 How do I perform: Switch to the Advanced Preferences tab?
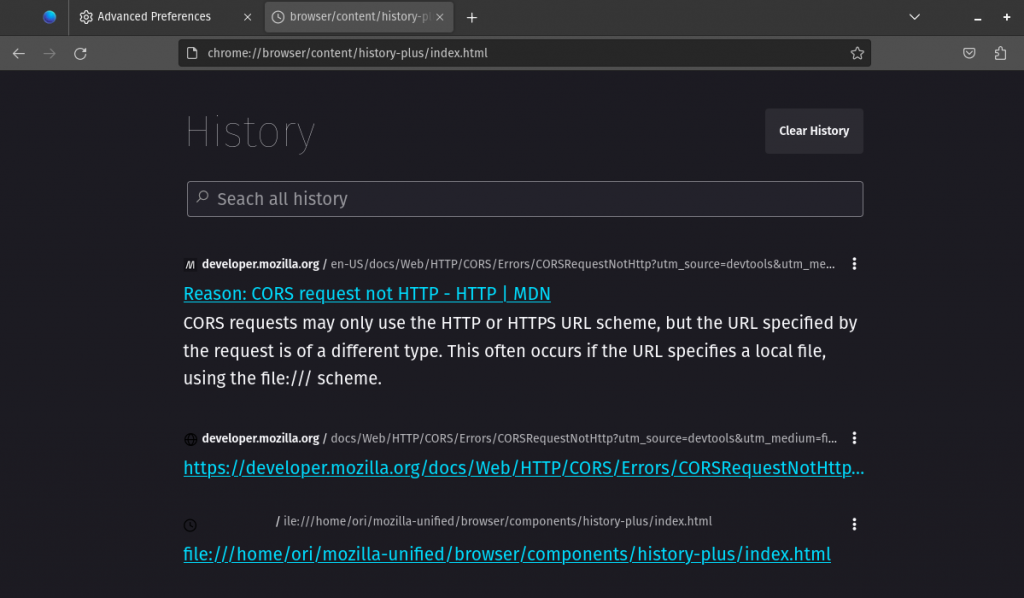(x=166, y=17)
